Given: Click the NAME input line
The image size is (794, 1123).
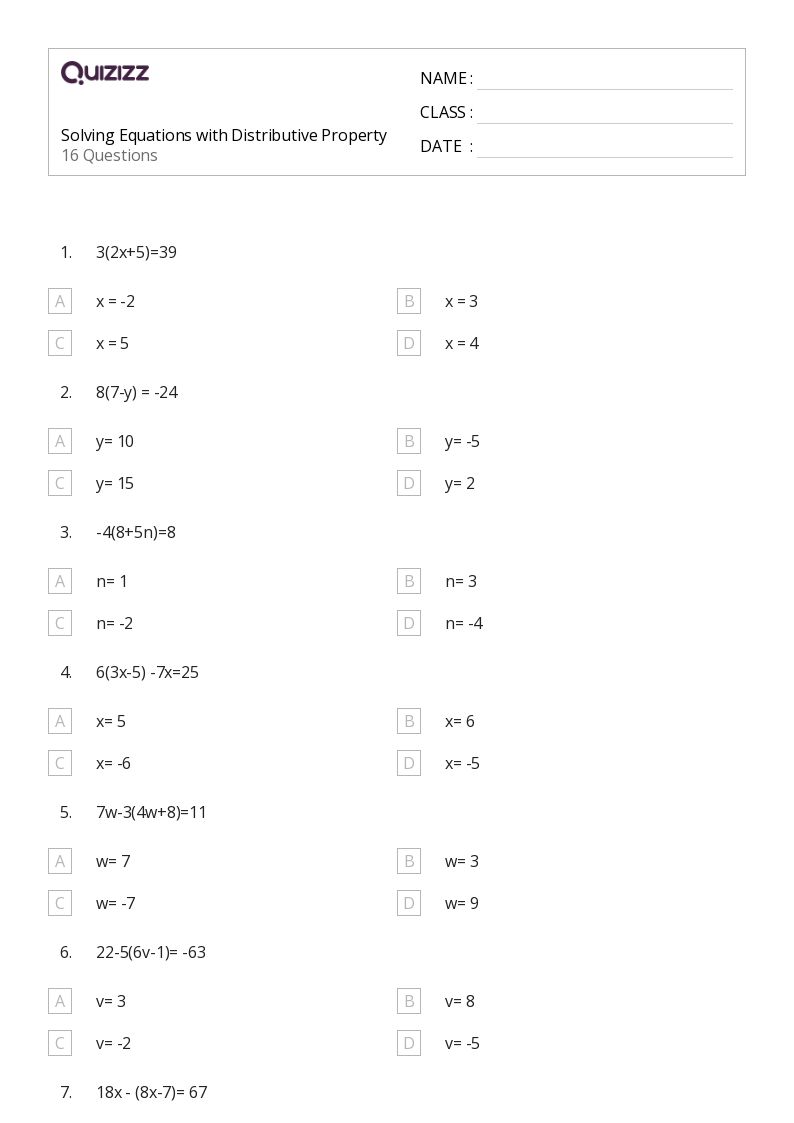Looking at the screenshot, I should (605, 80).
